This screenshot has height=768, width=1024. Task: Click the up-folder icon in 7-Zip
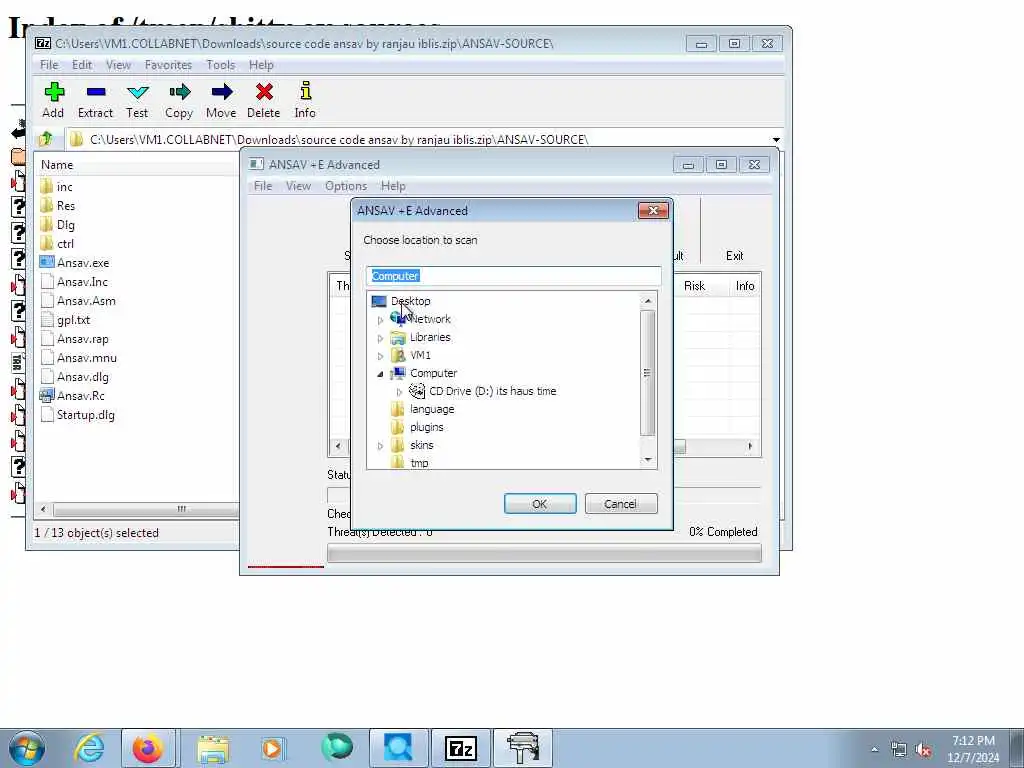46,138
